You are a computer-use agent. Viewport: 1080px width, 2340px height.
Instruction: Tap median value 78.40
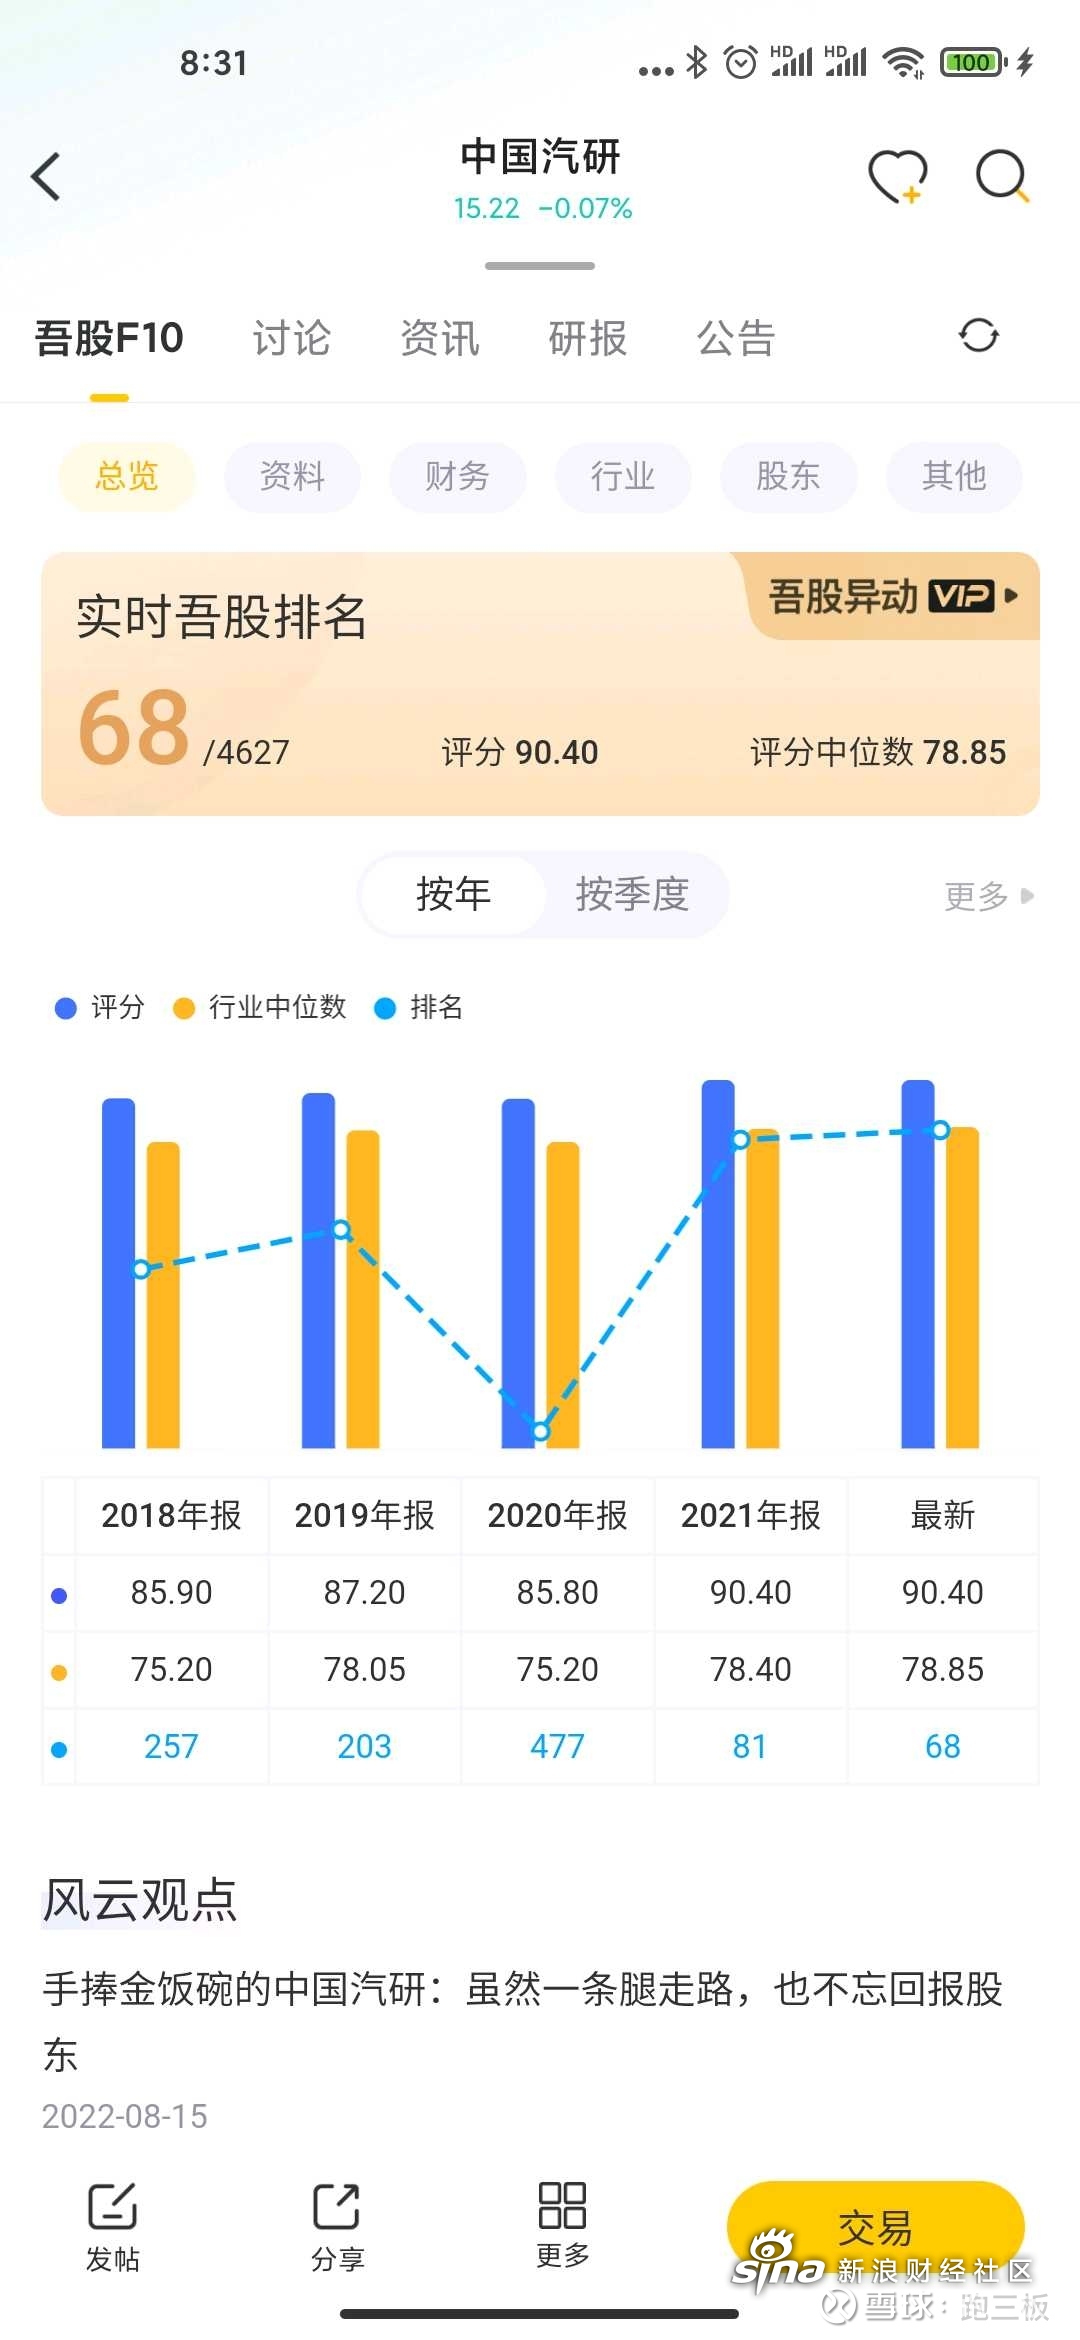coord(750,1670)
